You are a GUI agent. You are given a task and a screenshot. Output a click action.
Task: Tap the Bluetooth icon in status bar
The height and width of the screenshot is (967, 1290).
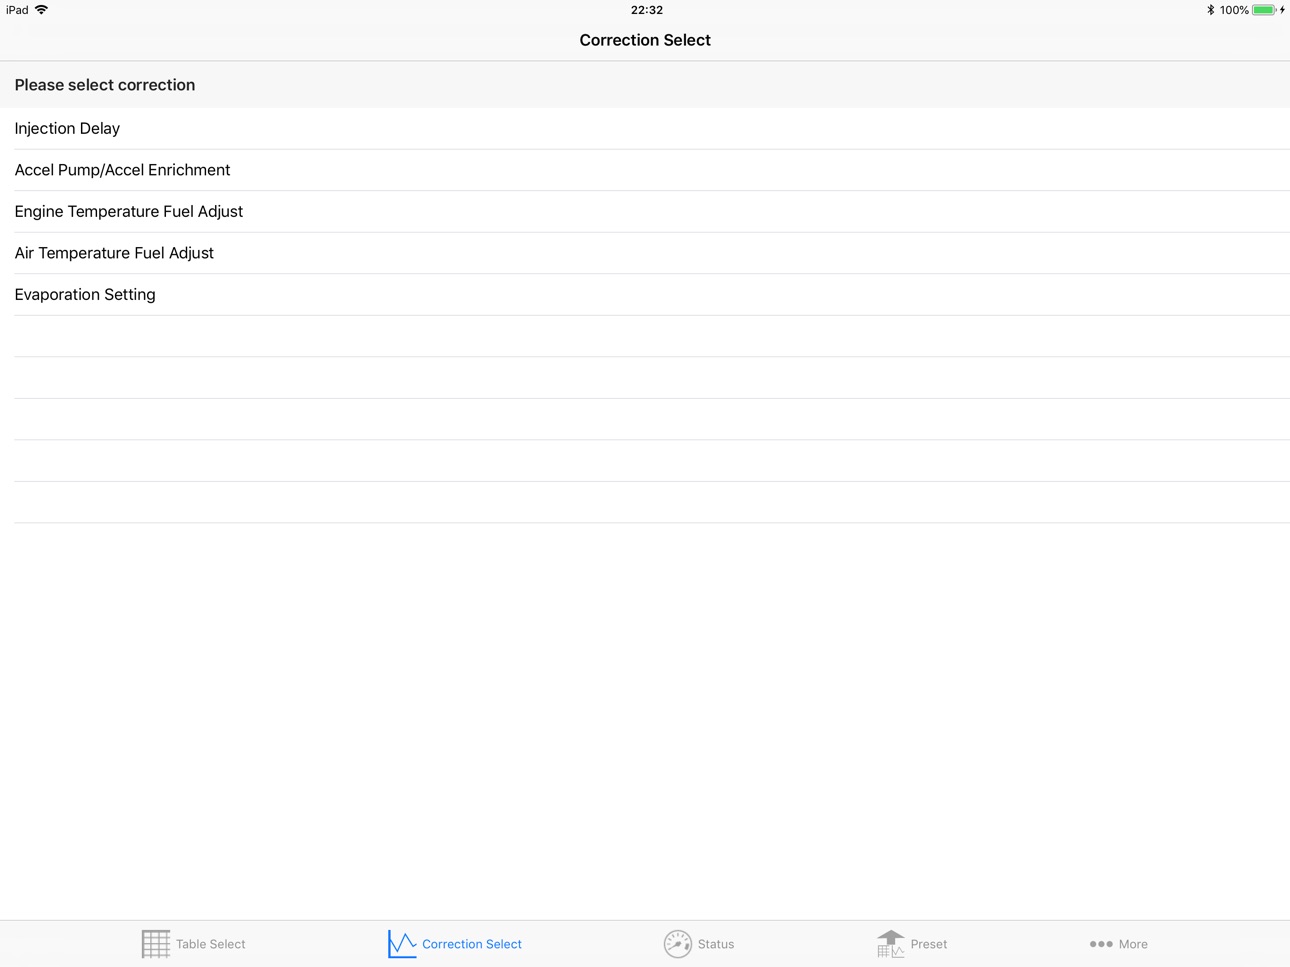(x=1210, y=10)
